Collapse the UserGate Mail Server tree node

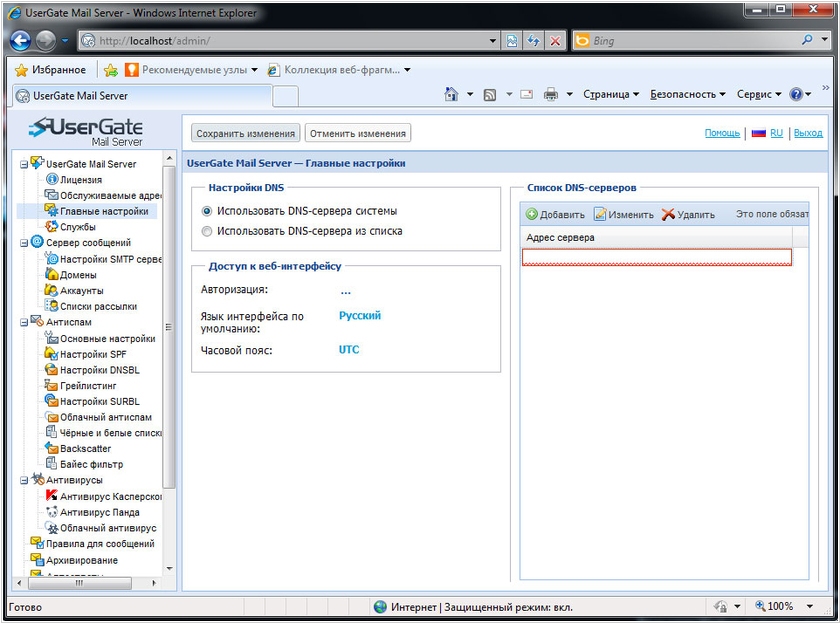tap(24, 164)
